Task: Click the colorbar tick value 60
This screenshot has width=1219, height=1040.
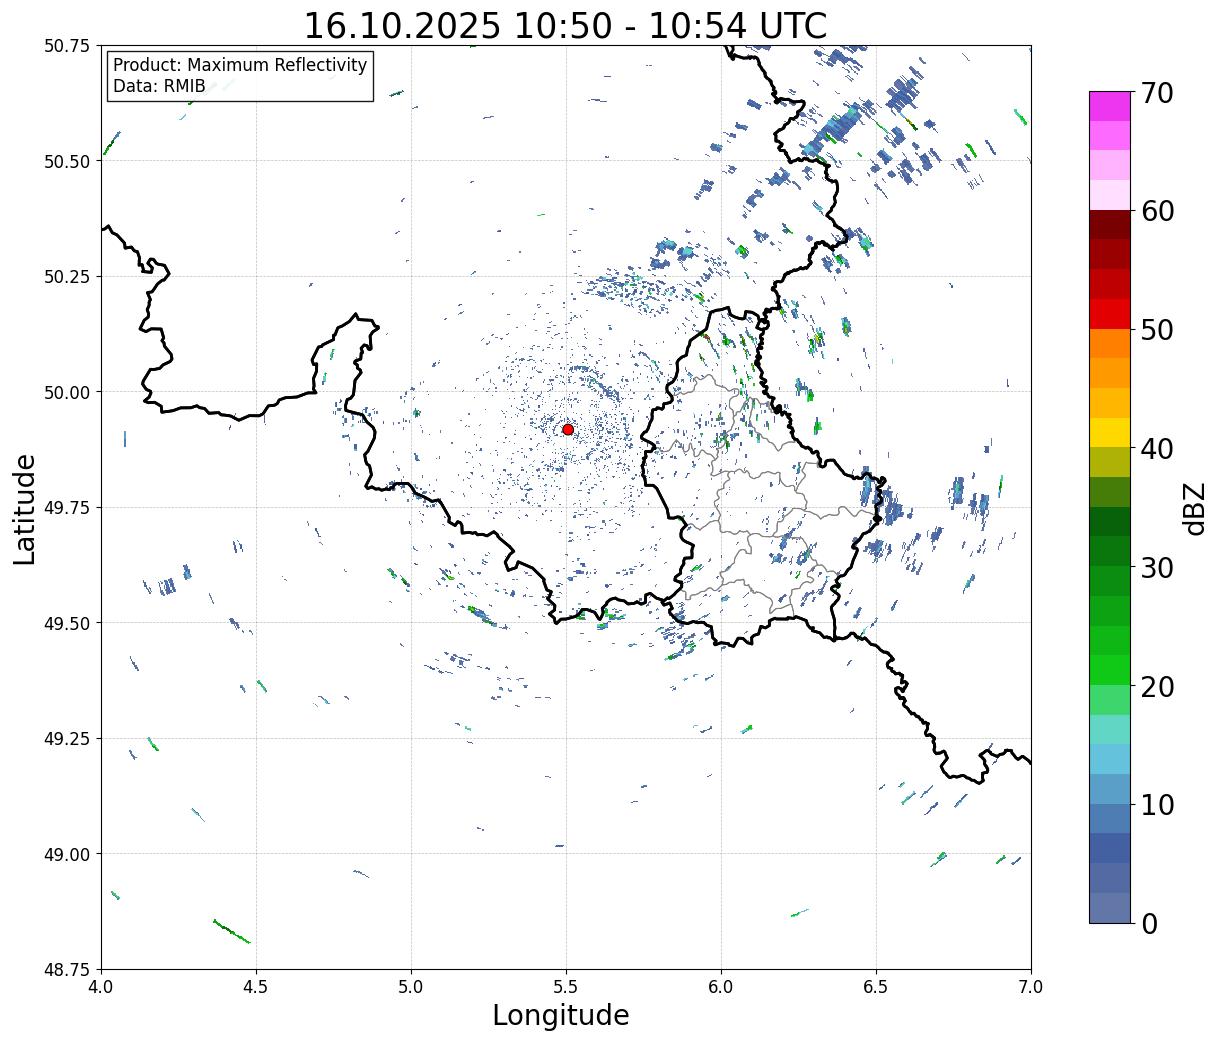Action: (1156, 211)
